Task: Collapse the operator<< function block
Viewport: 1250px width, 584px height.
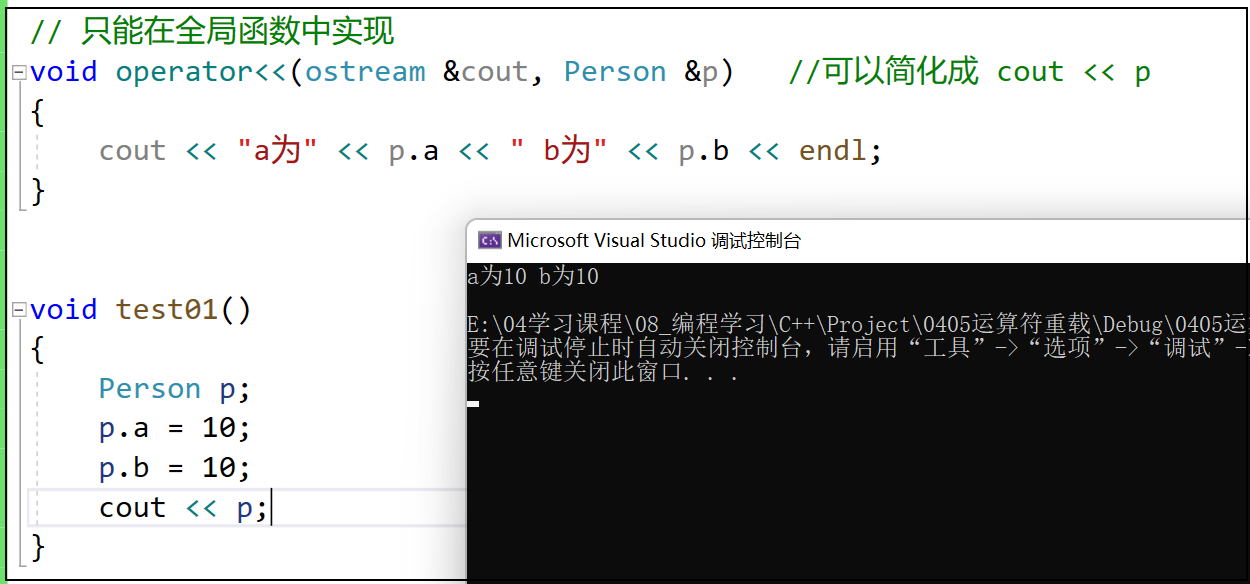Action: click(x=18, y=72)
